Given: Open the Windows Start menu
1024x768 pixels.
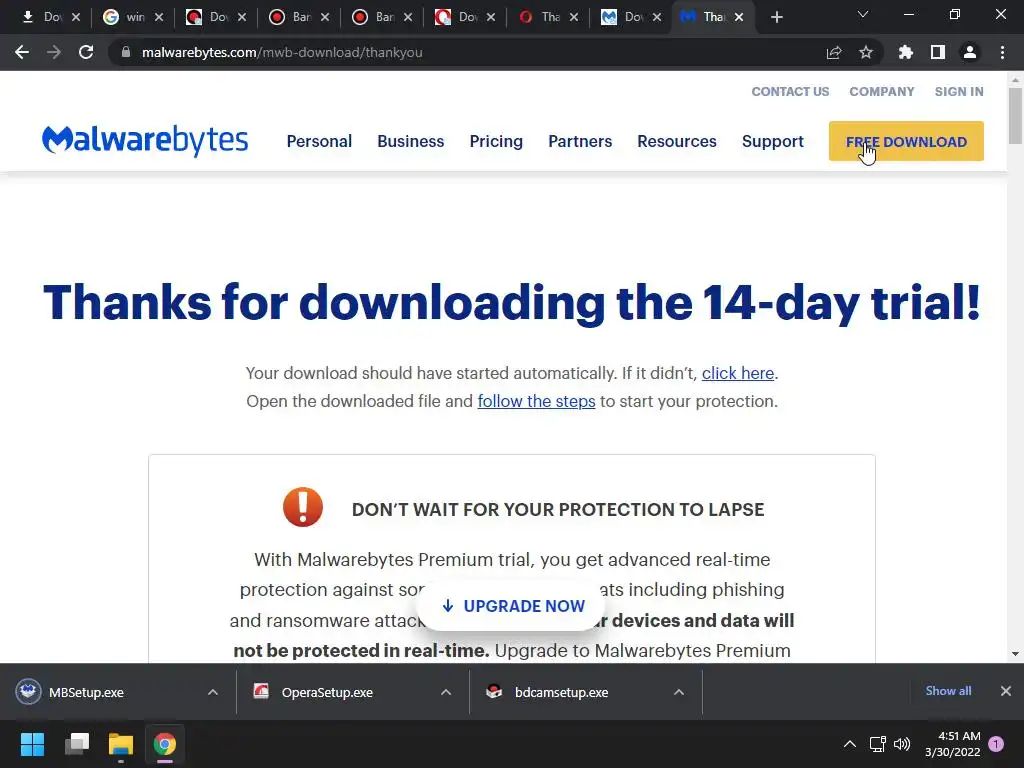Looking at the screenshot, I should click(x=32, y=744).
